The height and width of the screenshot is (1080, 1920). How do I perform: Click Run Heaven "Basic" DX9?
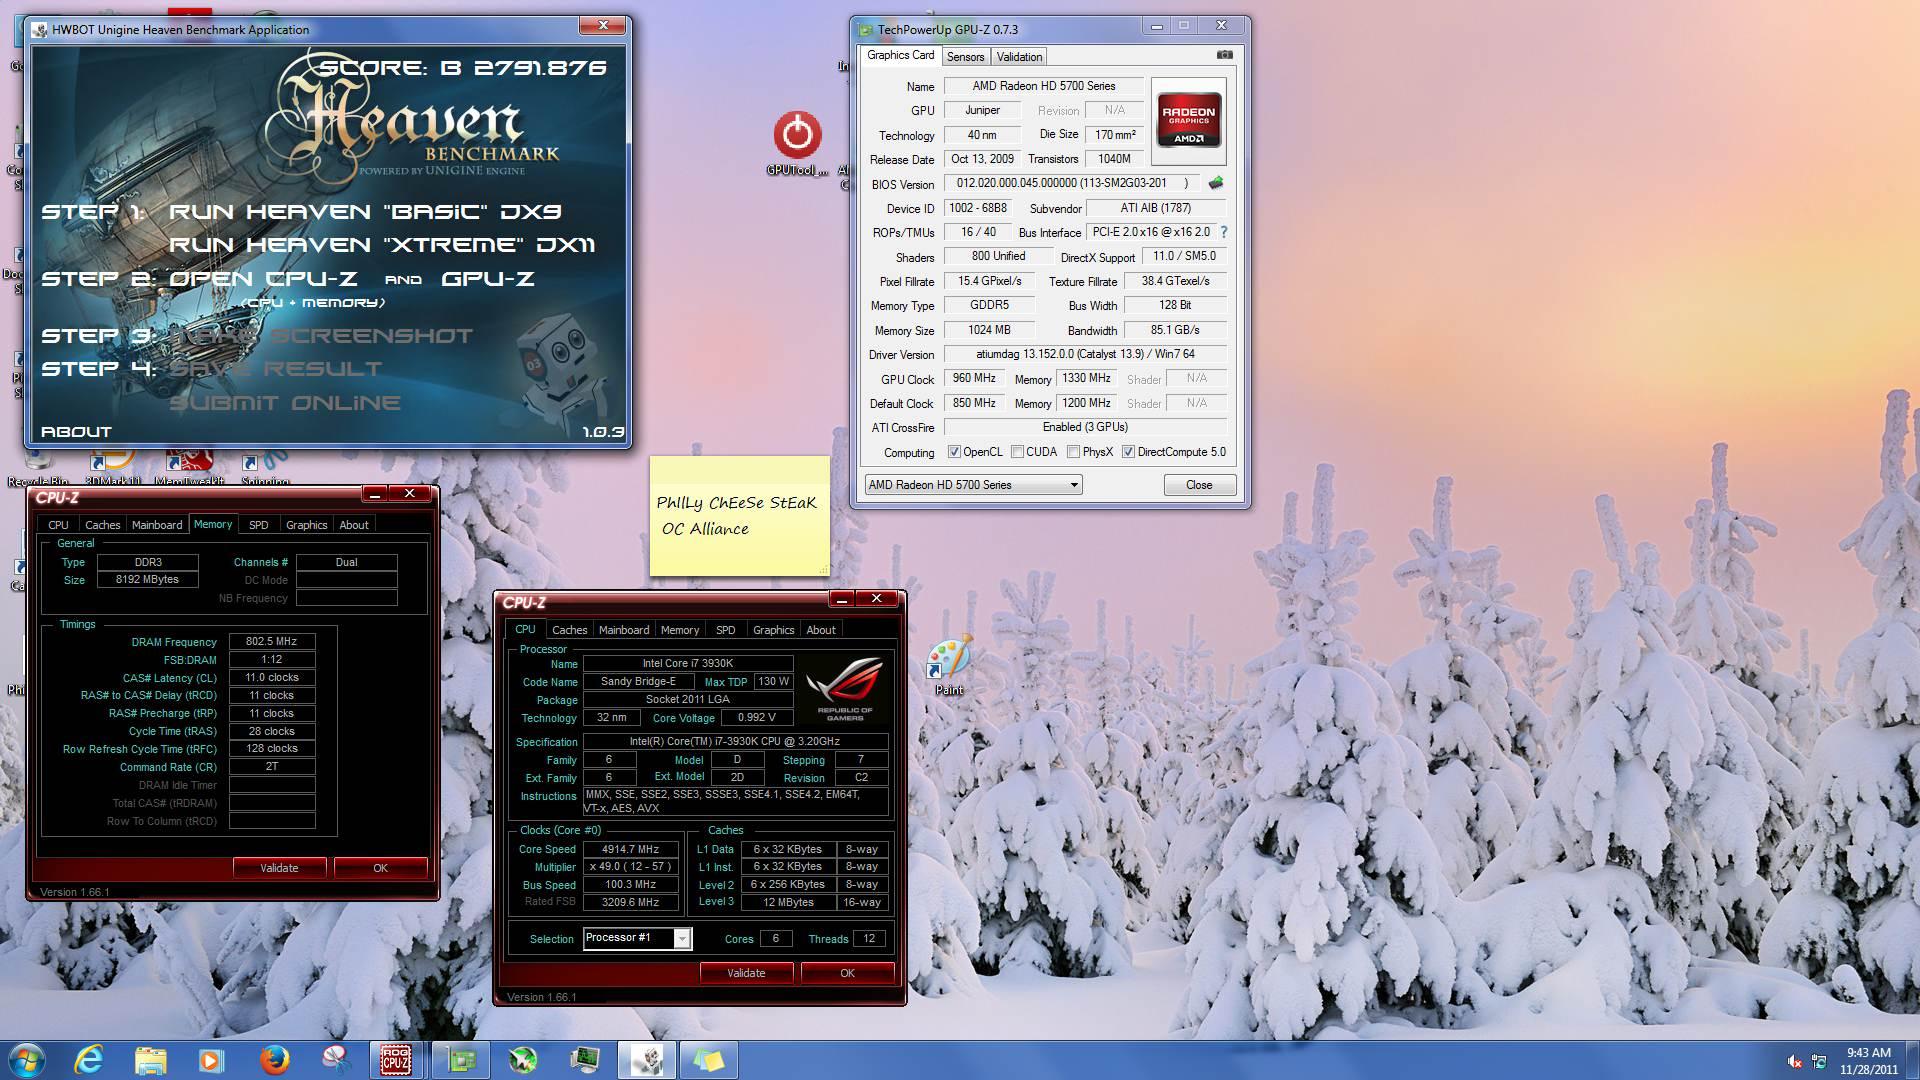365,212
